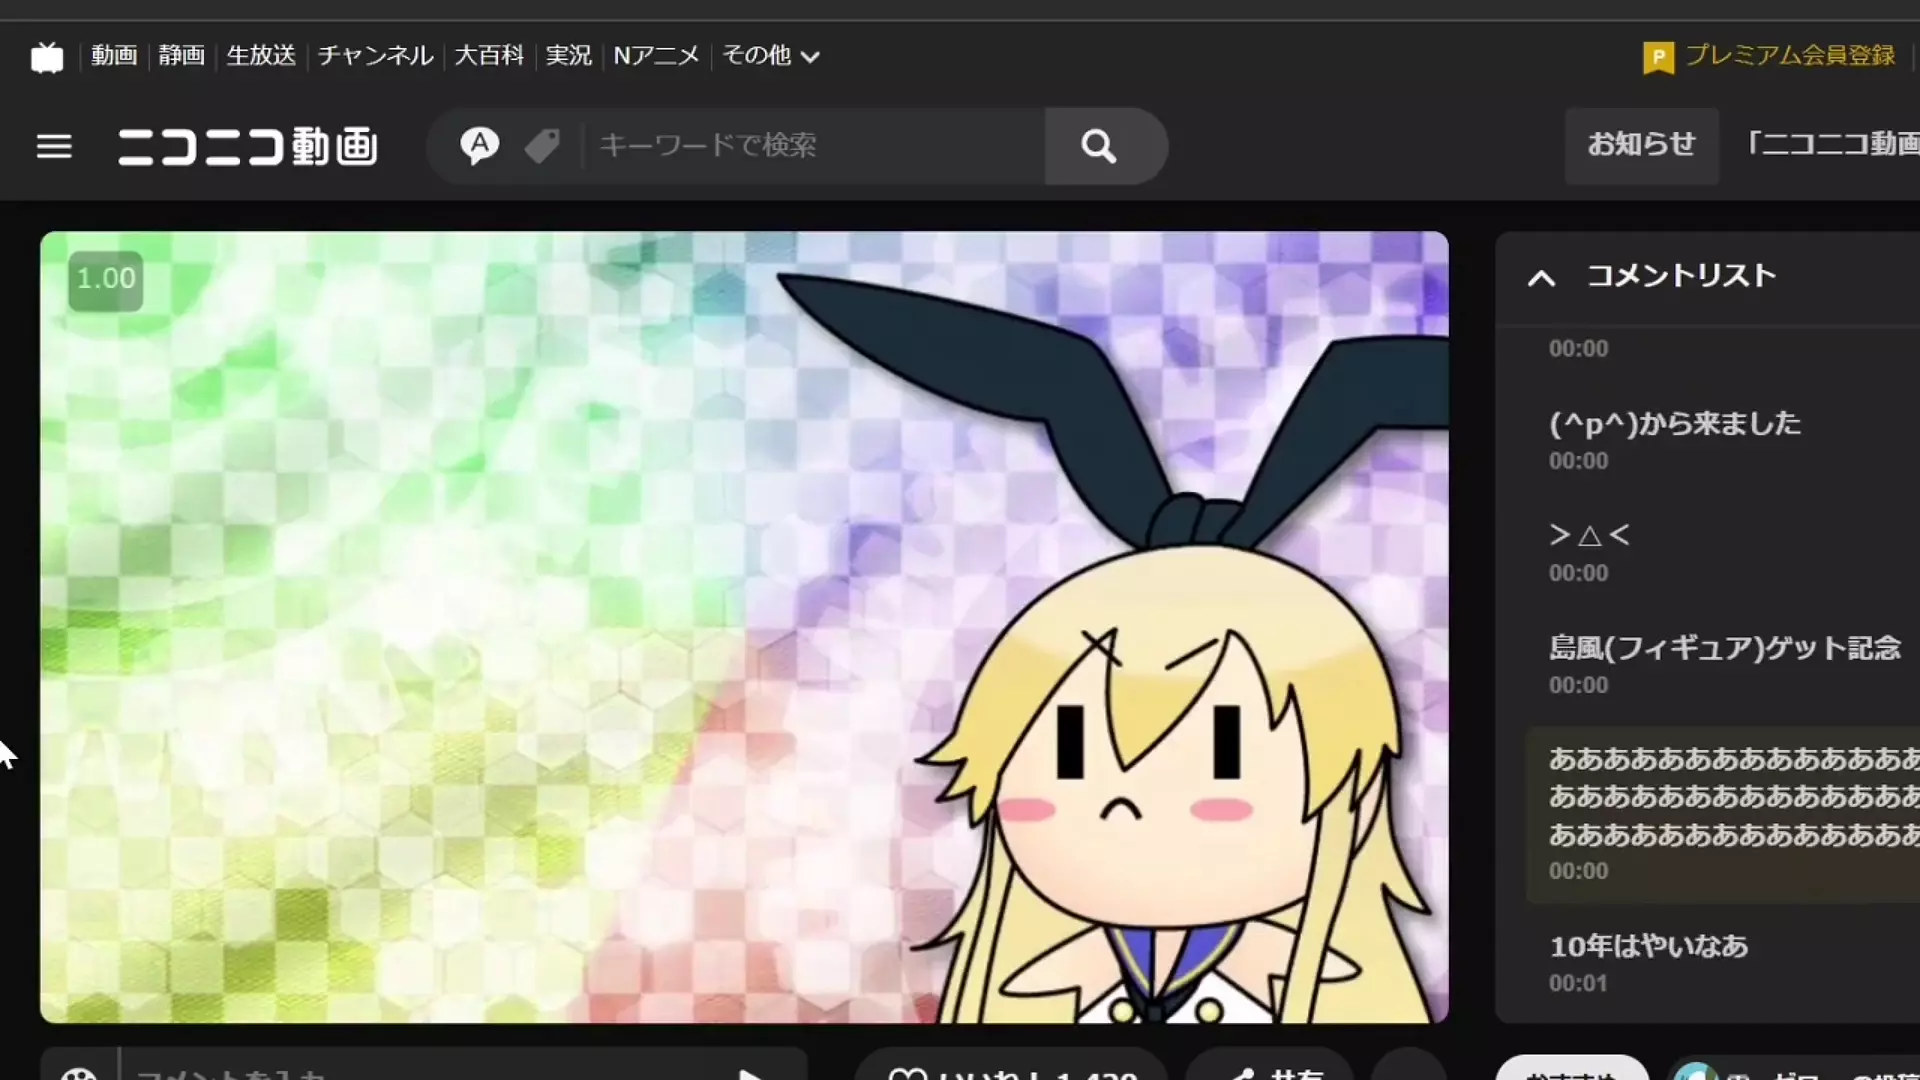Open the 生放送 menu item

coord(261,55)
